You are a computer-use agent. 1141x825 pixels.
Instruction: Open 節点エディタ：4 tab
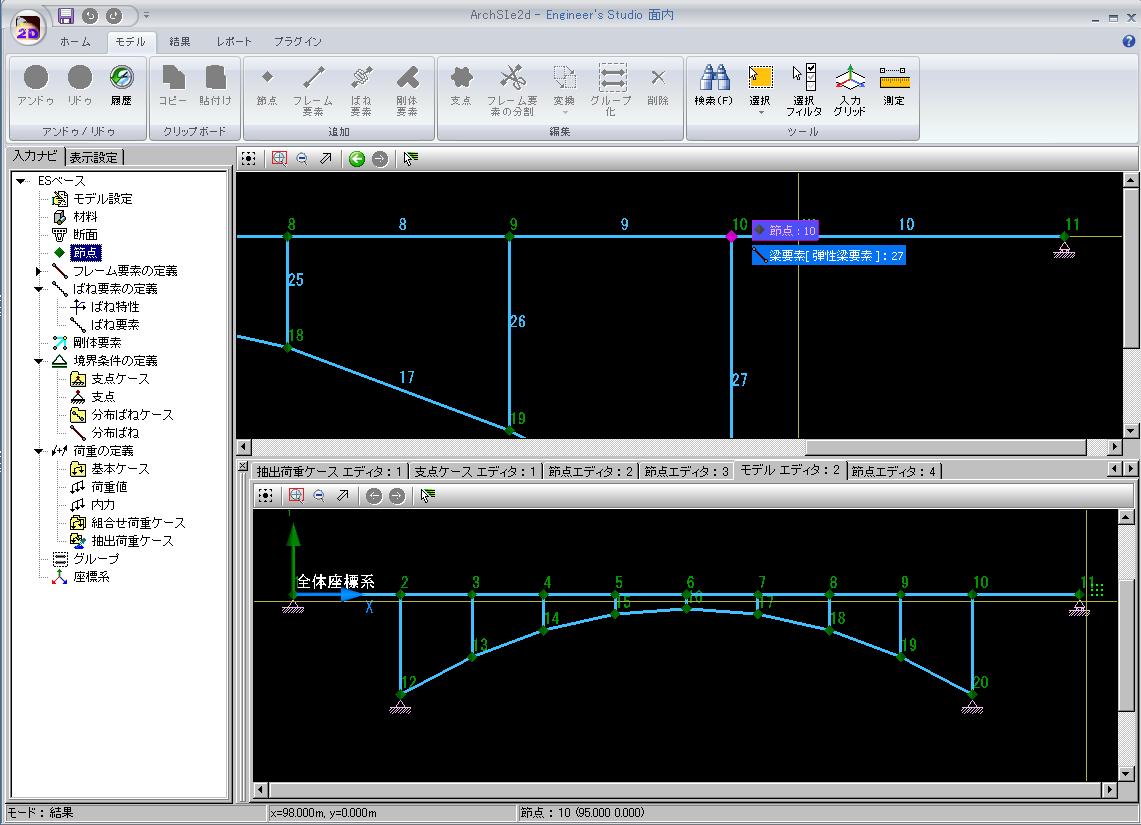[894, 471]
